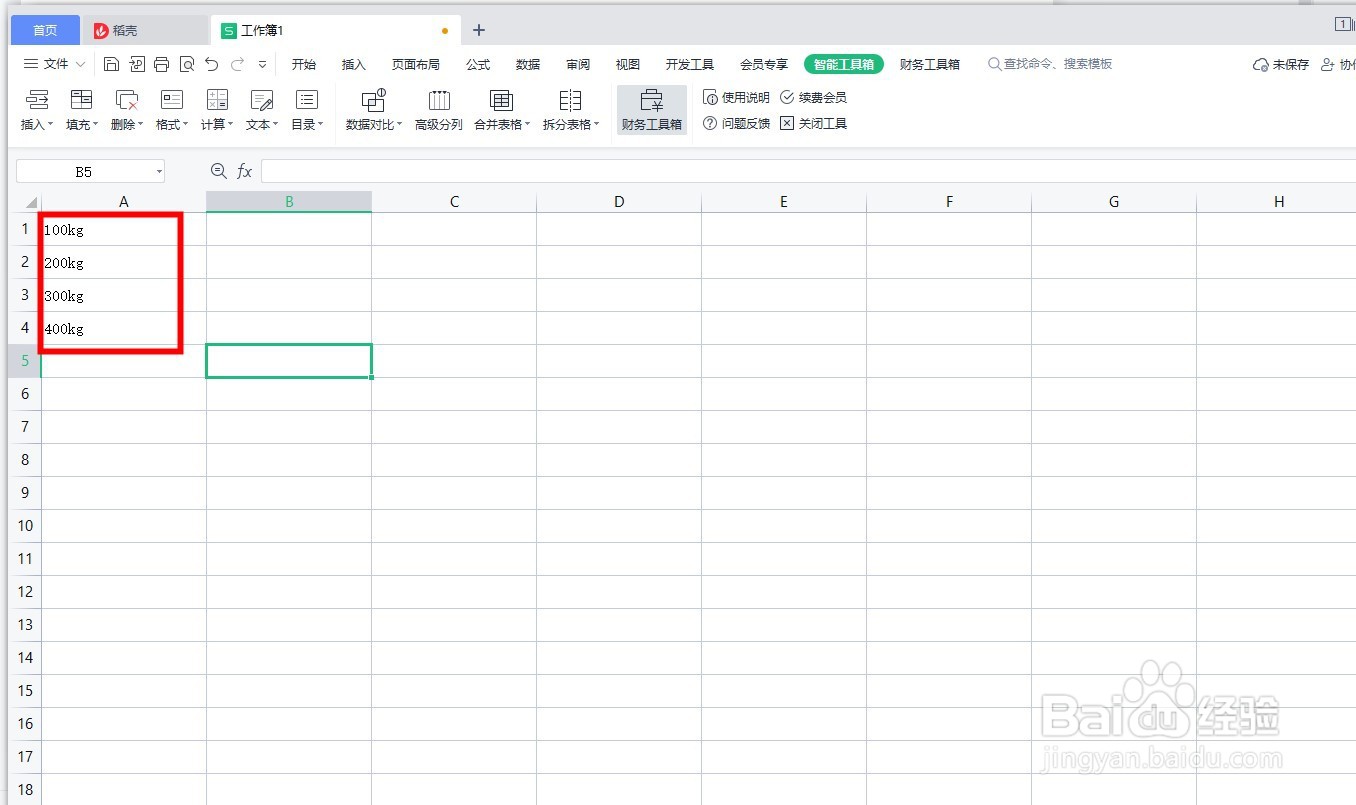Switch to the 数据 ribbon tab
This screenshot has height=805, width=1356.
[x=528, y=64]
